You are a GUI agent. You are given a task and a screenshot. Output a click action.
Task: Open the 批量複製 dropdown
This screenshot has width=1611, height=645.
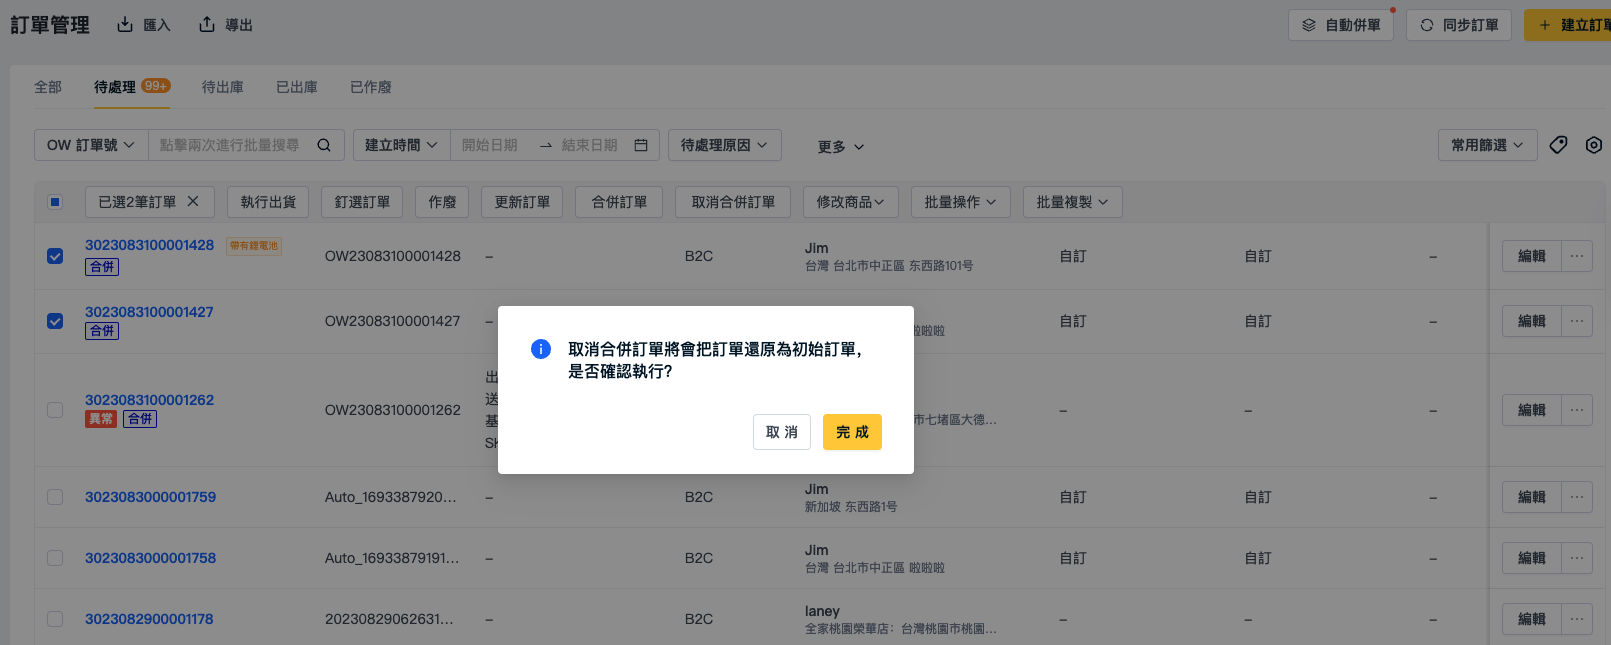click(x=1073, y=202)
